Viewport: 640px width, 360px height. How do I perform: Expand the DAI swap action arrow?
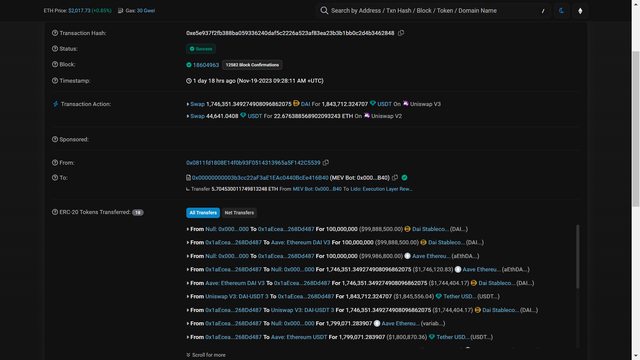click(188, 104)
